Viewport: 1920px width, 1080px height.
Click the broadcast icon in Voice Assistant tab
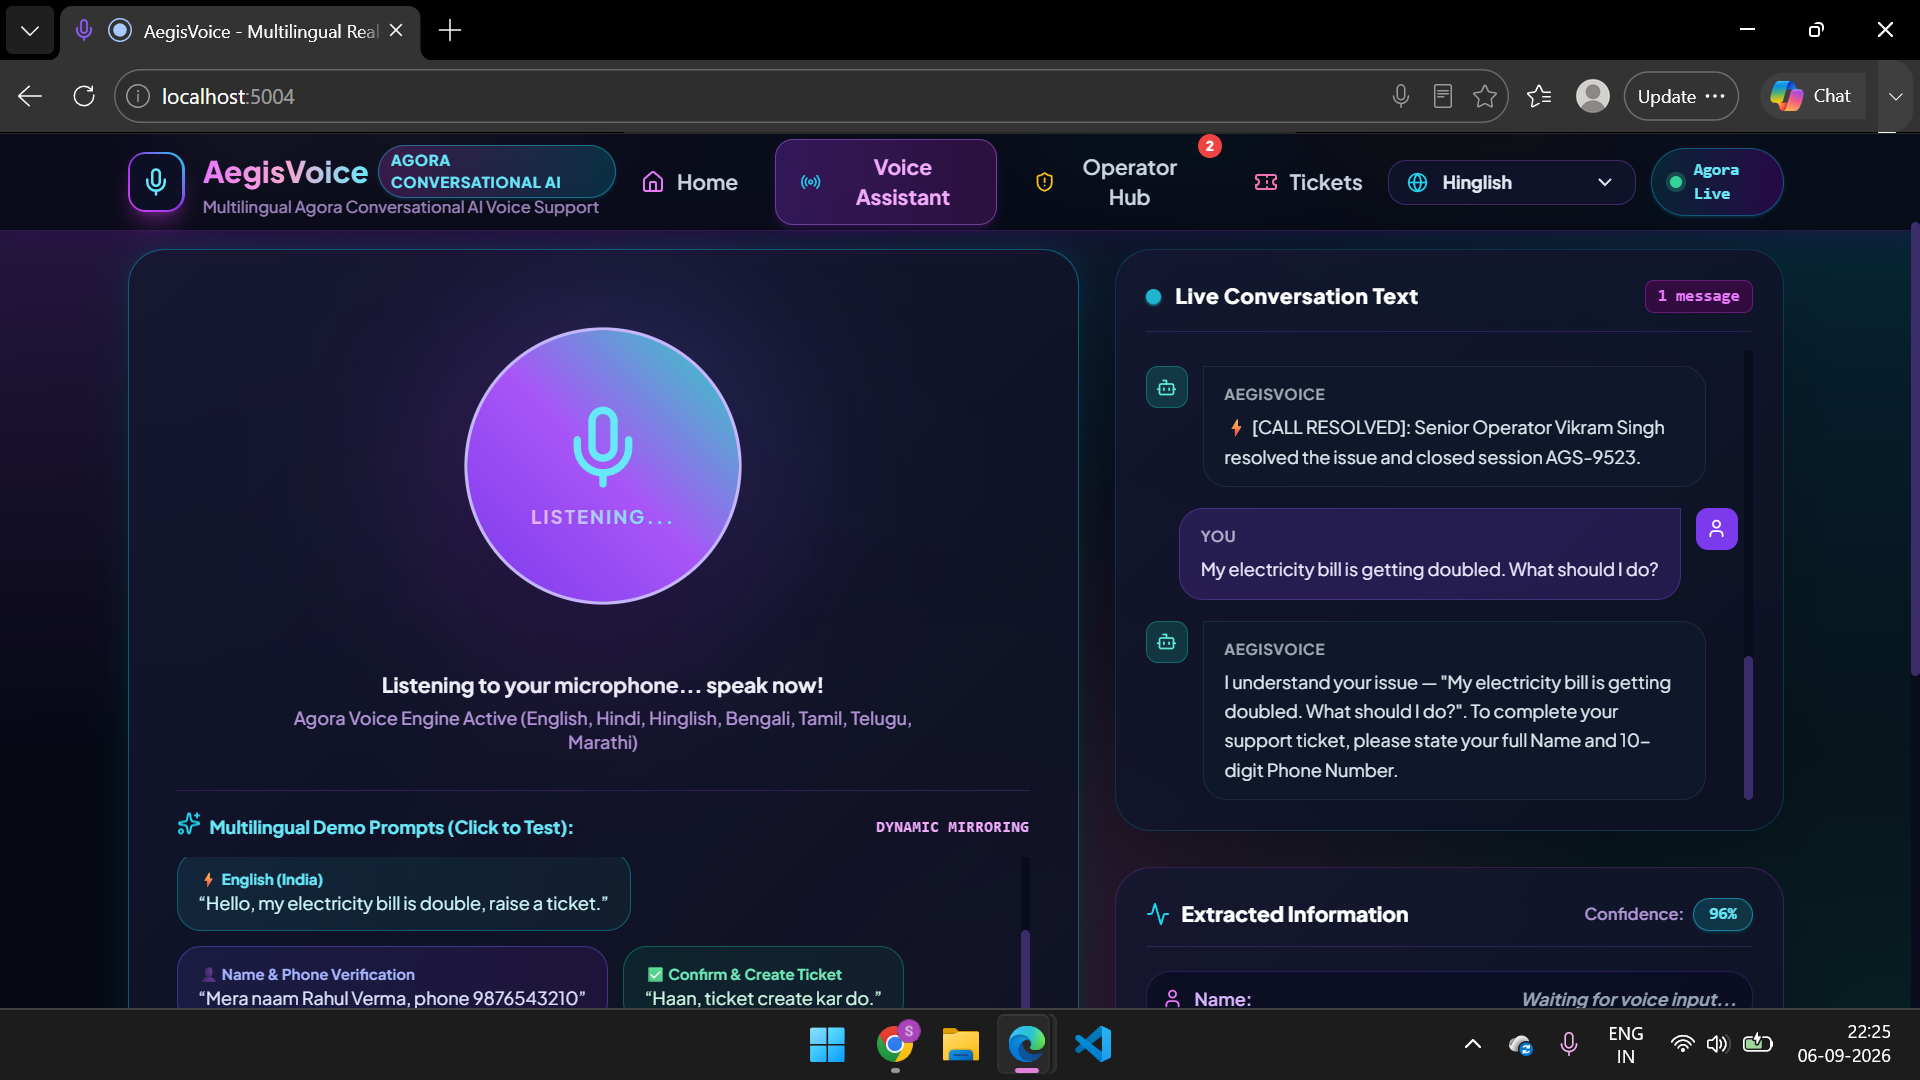pos(811,182)
